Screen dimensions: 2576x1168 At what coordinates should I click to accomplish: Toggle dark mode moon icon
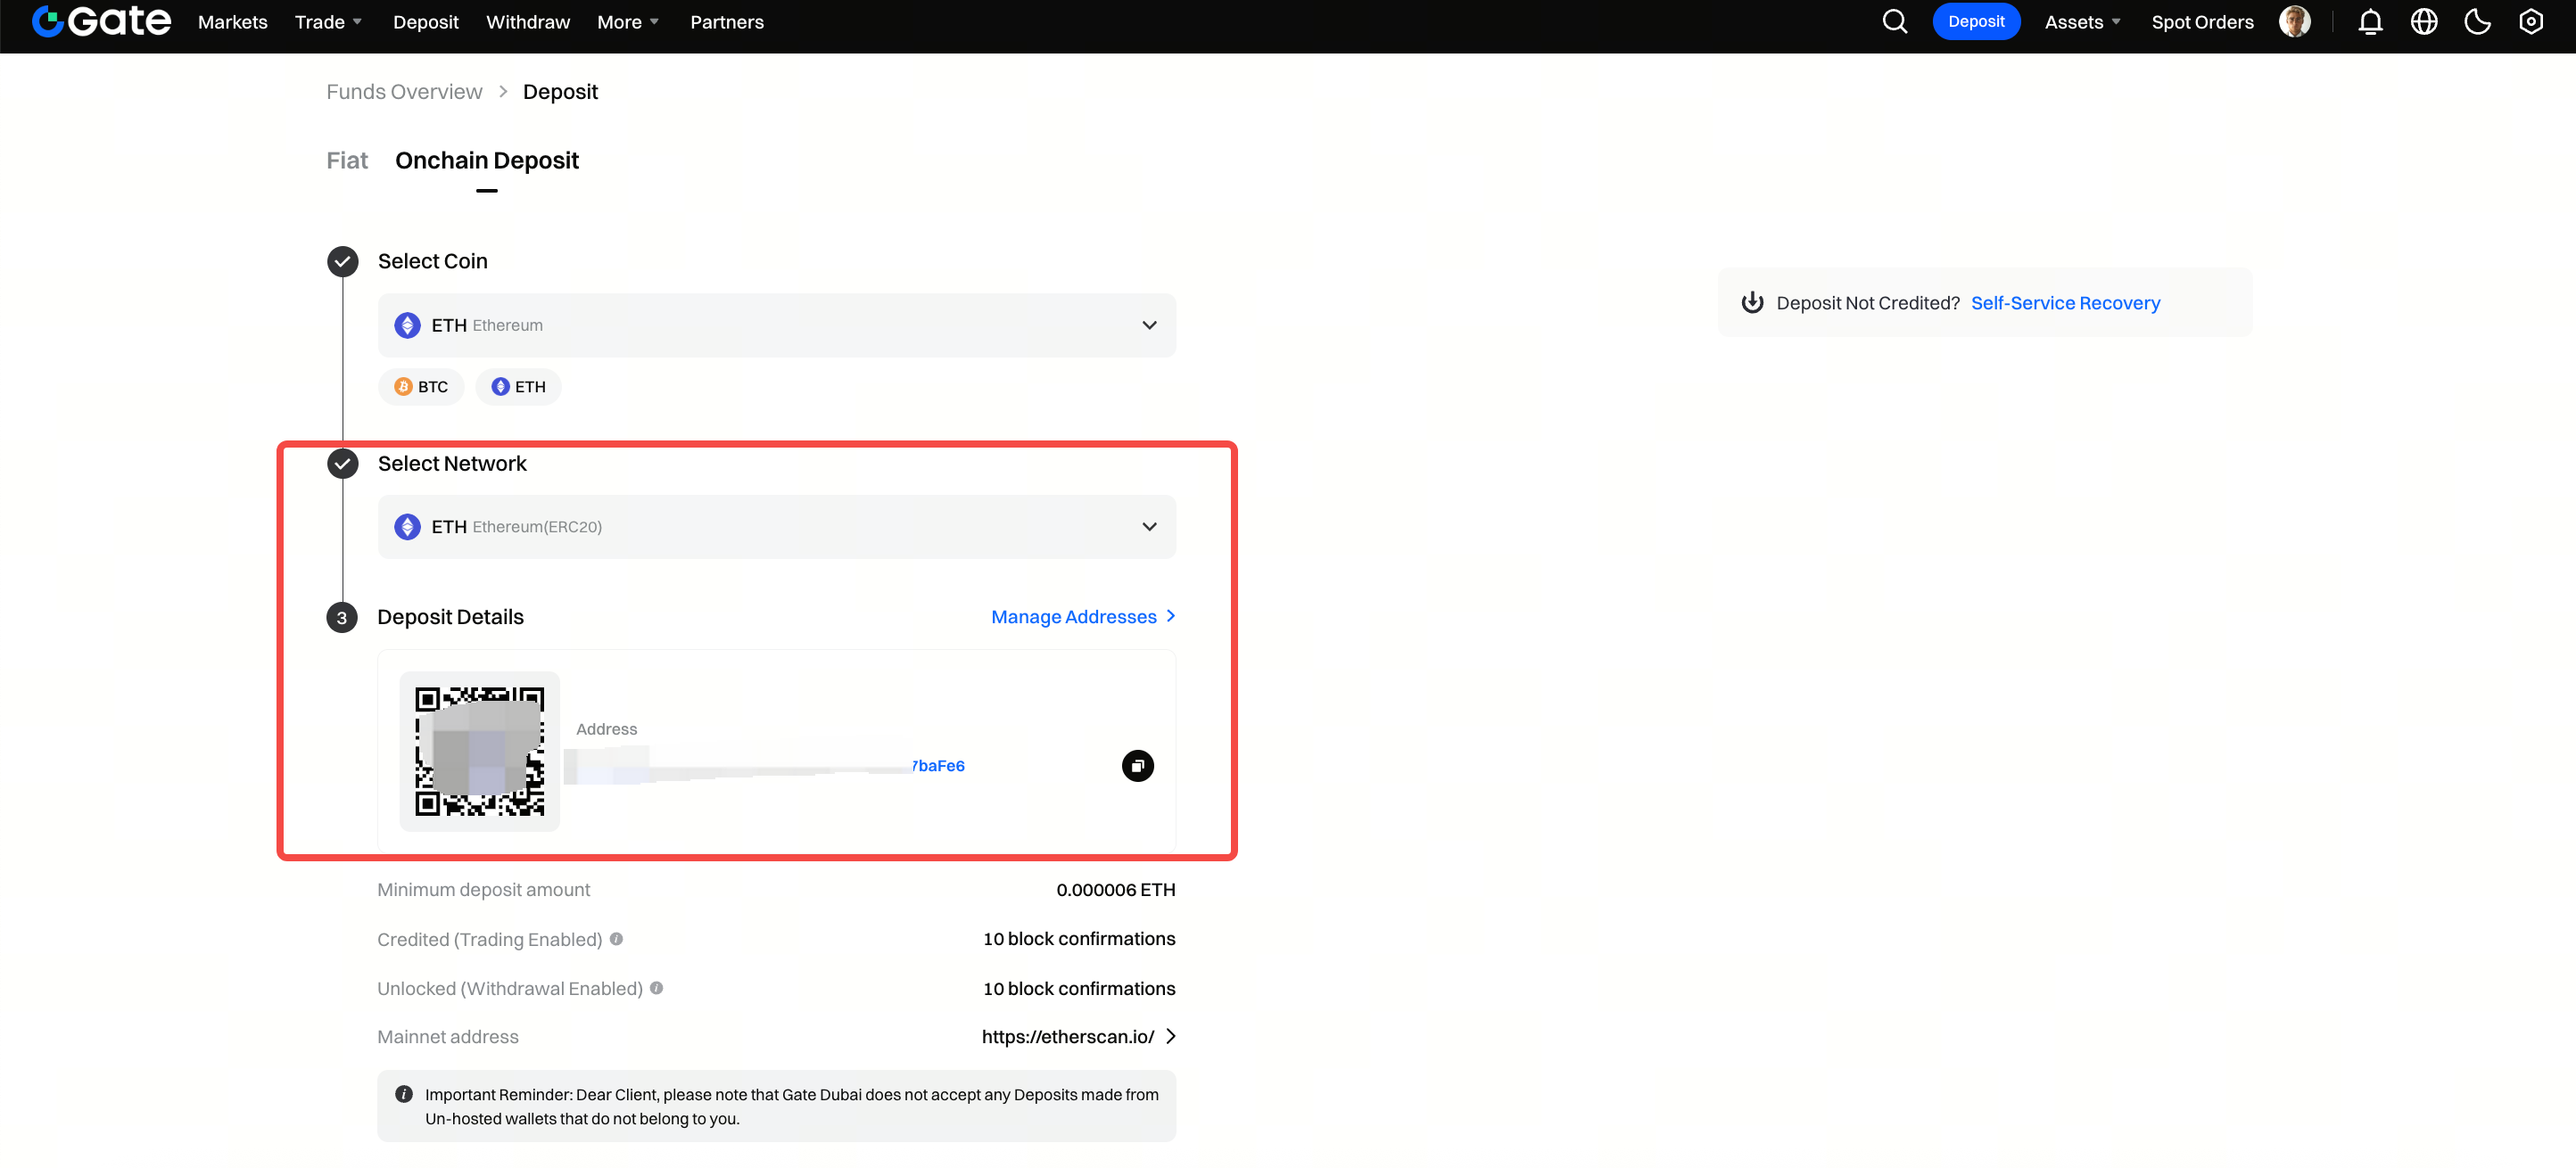(2477, 21)
